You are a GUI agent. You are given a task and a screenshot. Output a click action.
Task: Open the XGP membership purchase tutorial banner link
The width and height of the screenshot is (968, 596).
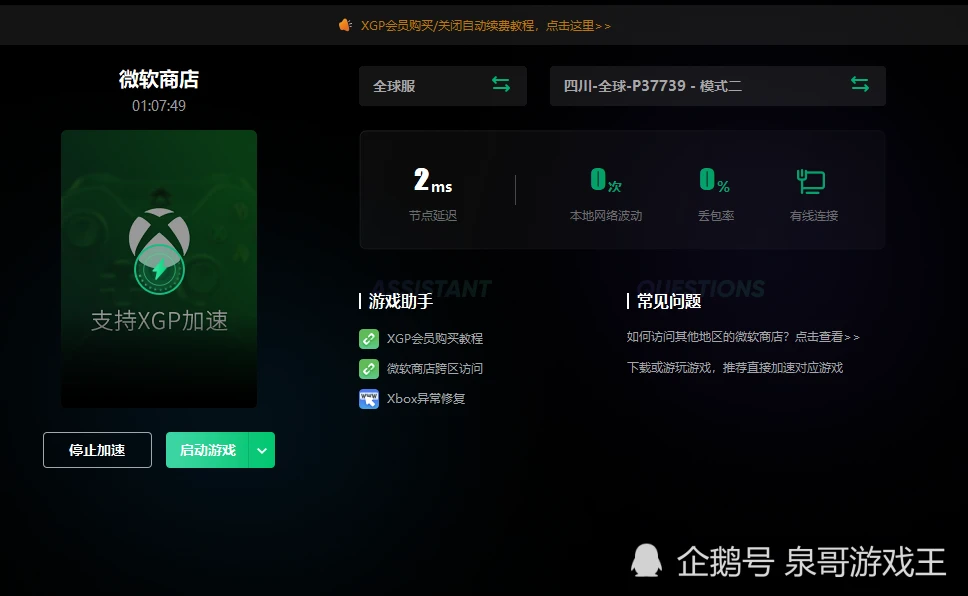(485, 25)
